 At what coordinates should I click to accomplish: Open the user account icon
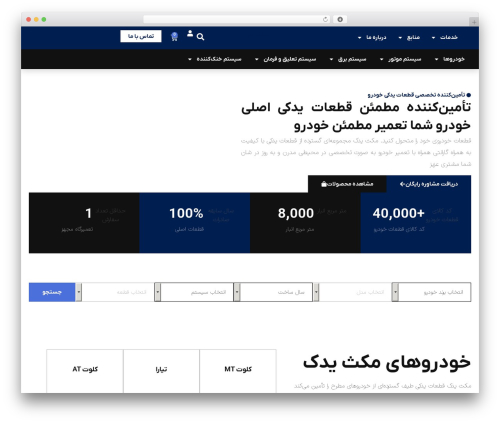(190, 33)
